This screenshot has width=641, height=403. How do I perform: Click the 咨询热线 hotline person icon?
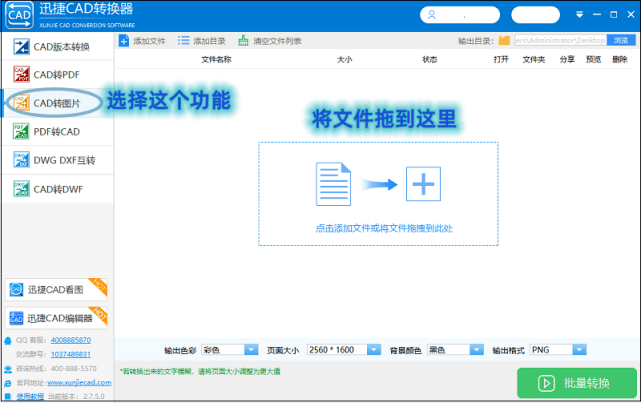pos(8,369)
